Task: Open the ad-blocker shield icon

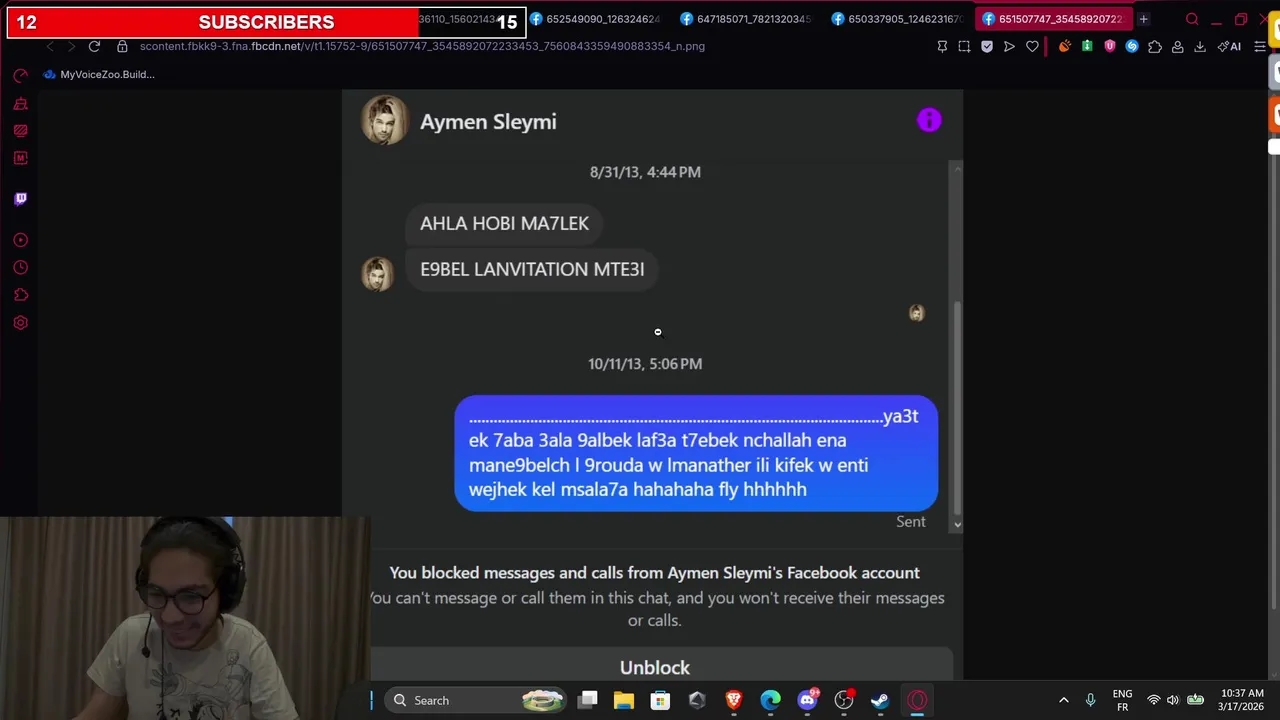Action: (987, 46)
